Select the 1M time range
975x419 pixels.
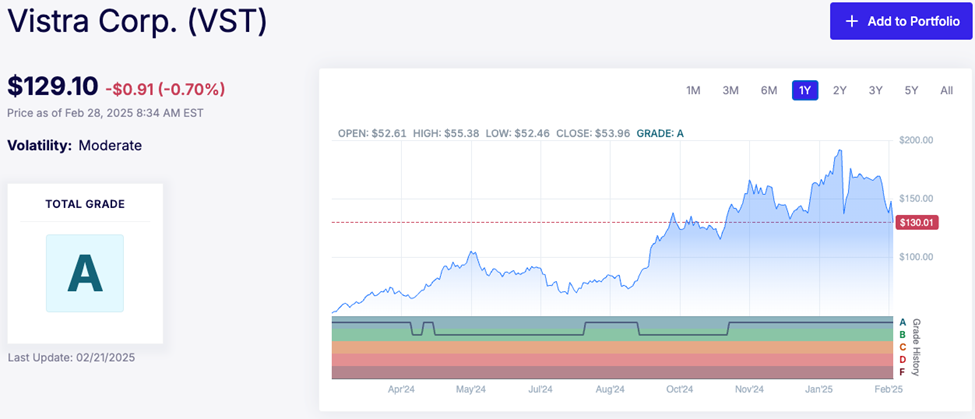(693, 91)
